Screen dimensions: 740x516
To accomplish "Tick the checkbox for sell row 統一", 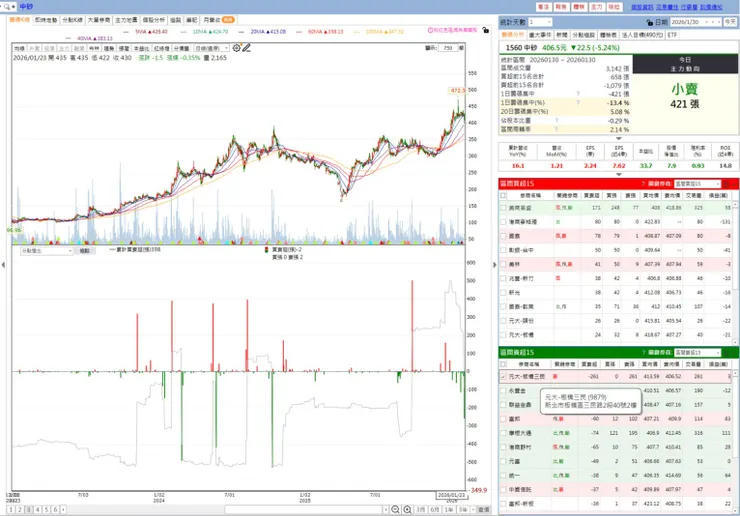I will (x=504, y=475).
